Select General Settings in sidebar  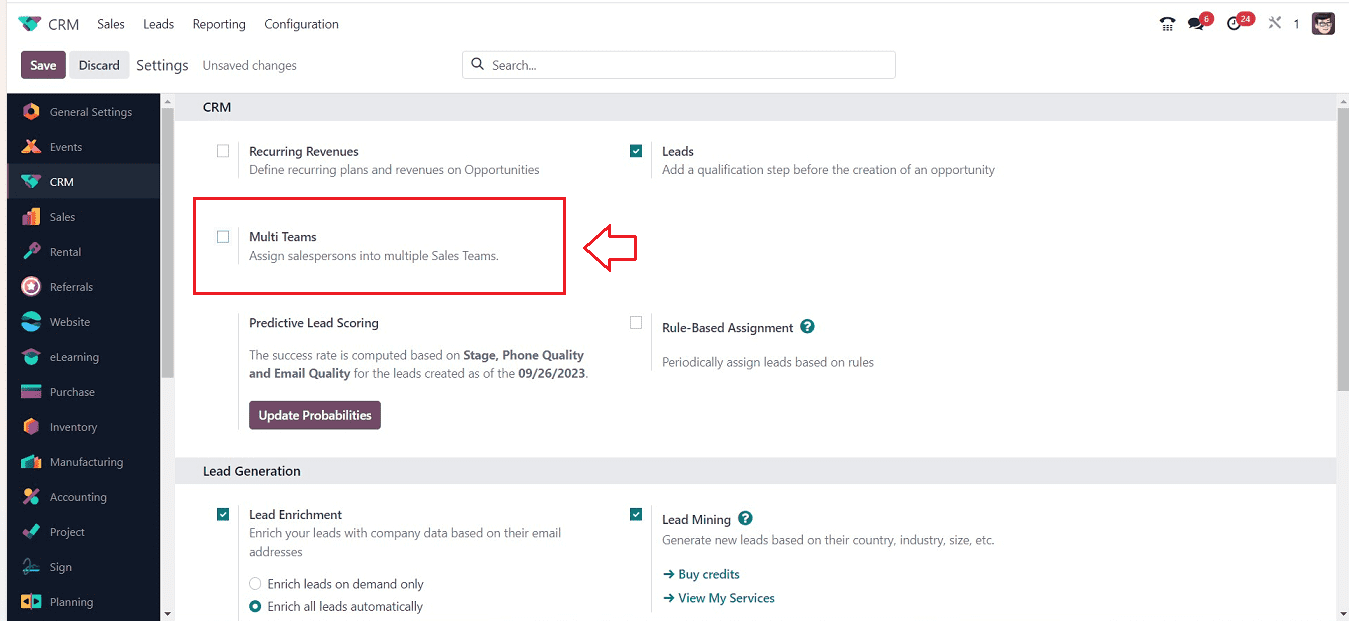coord(90,112)
